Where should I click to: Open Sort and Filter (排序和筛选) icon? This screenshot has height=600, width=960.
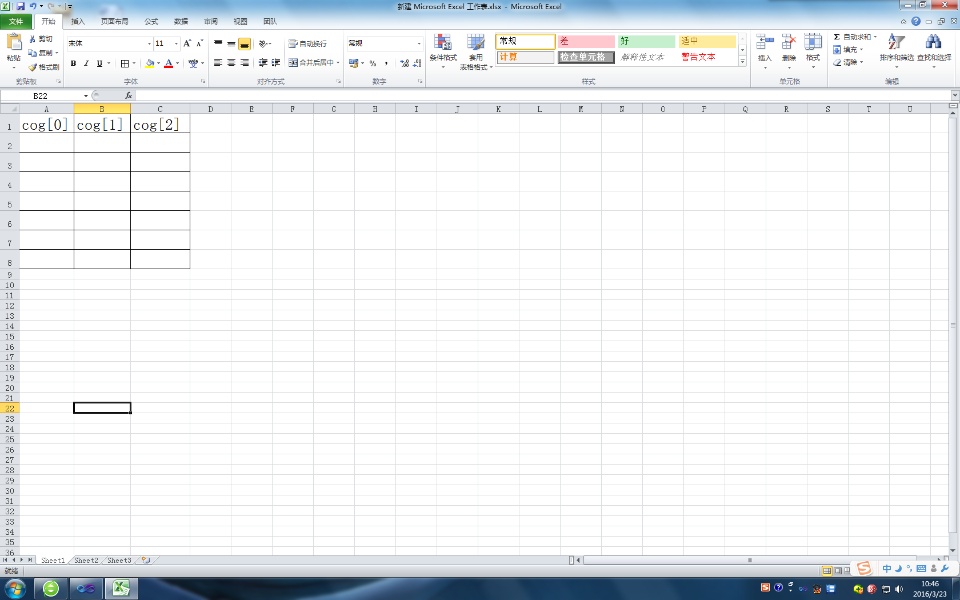896,42
